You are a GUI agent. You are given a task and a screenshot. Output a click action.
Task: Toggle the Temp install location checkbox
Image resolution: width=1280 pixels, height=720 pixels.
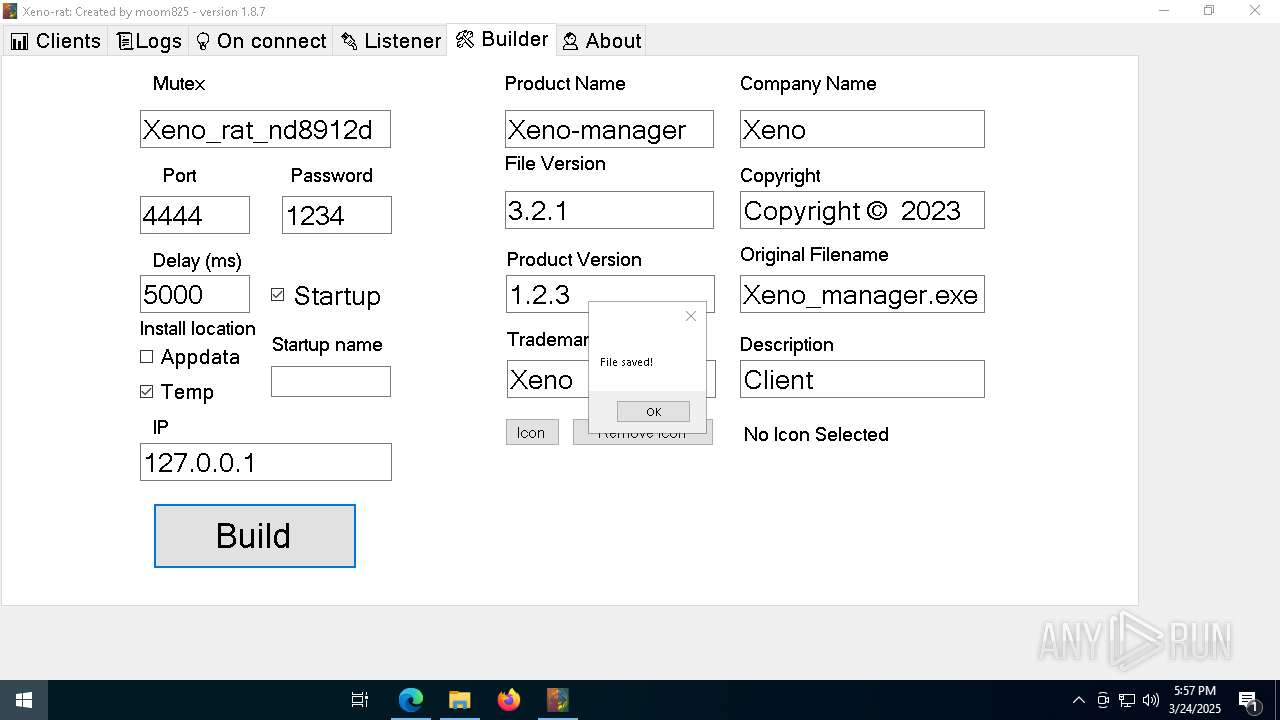point(147,392)
